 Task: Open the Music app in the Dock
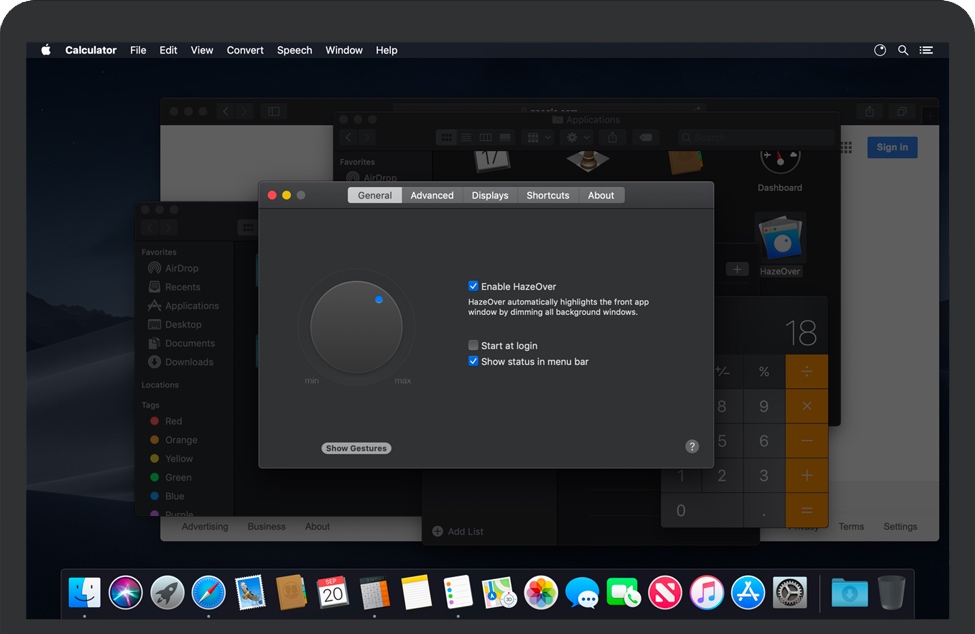707,592
